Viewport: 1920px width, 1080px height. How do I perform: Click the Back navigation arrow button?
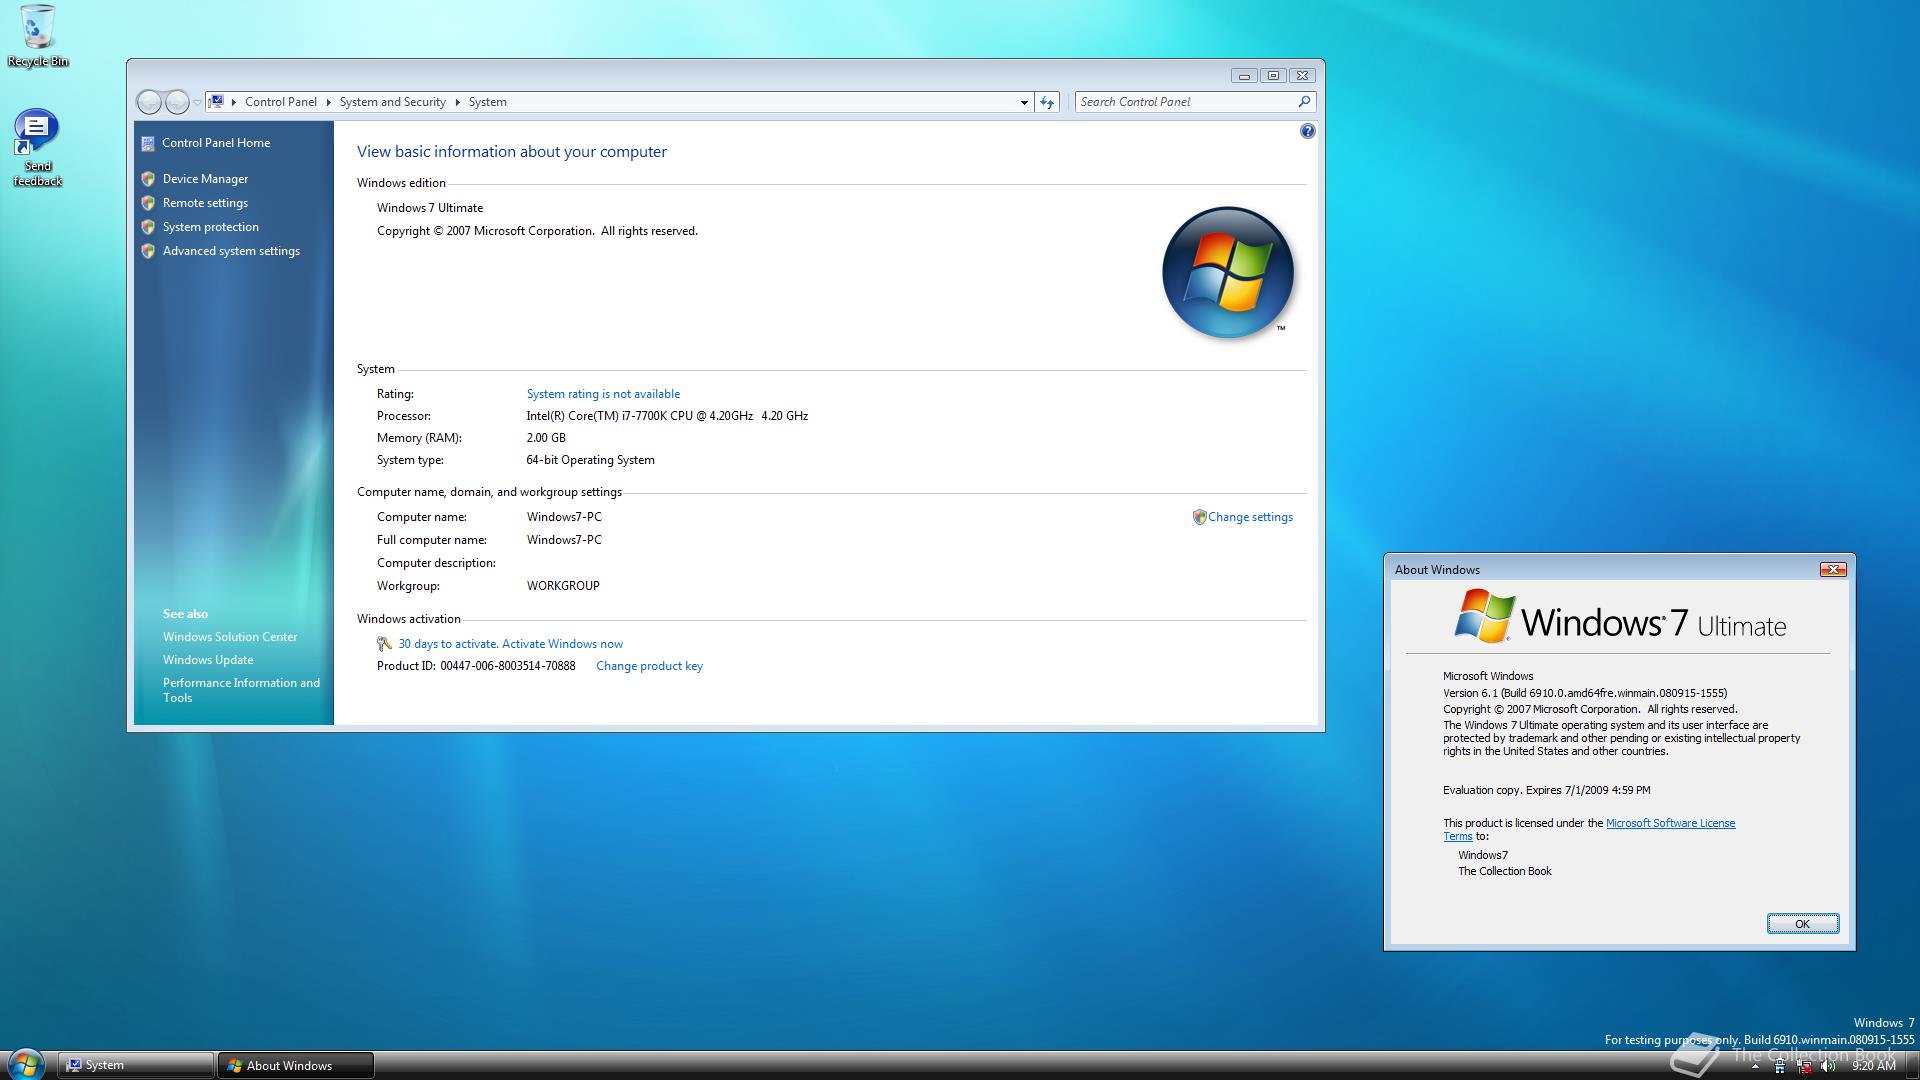[x=149, y=102]
